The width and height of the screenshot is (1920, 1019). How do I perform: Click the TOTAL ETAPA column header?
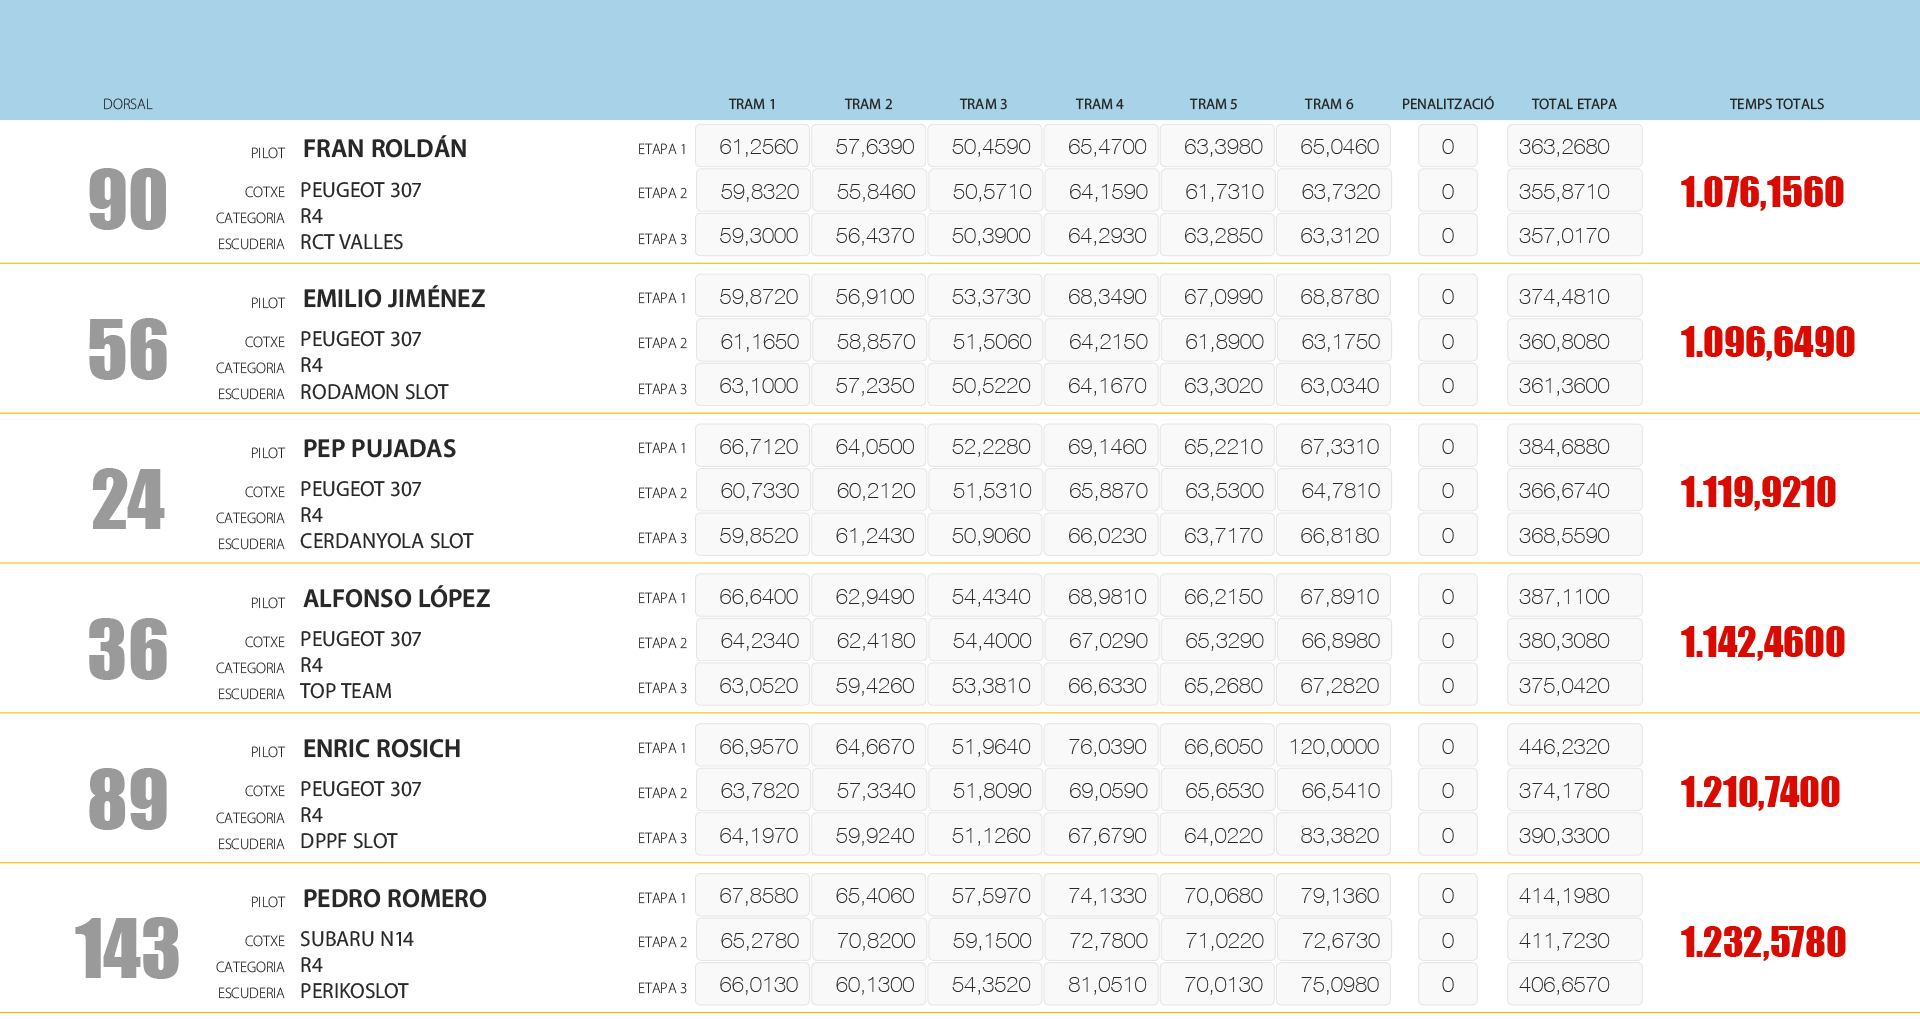tap(1573, 104)
